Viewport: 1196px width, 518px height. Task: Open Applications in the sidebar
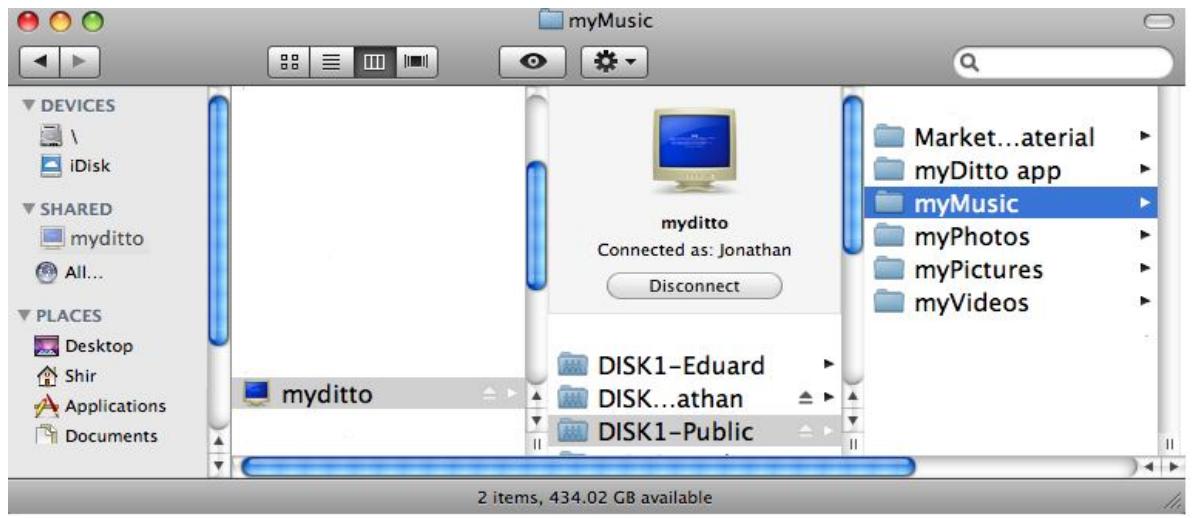click(100, 406)
